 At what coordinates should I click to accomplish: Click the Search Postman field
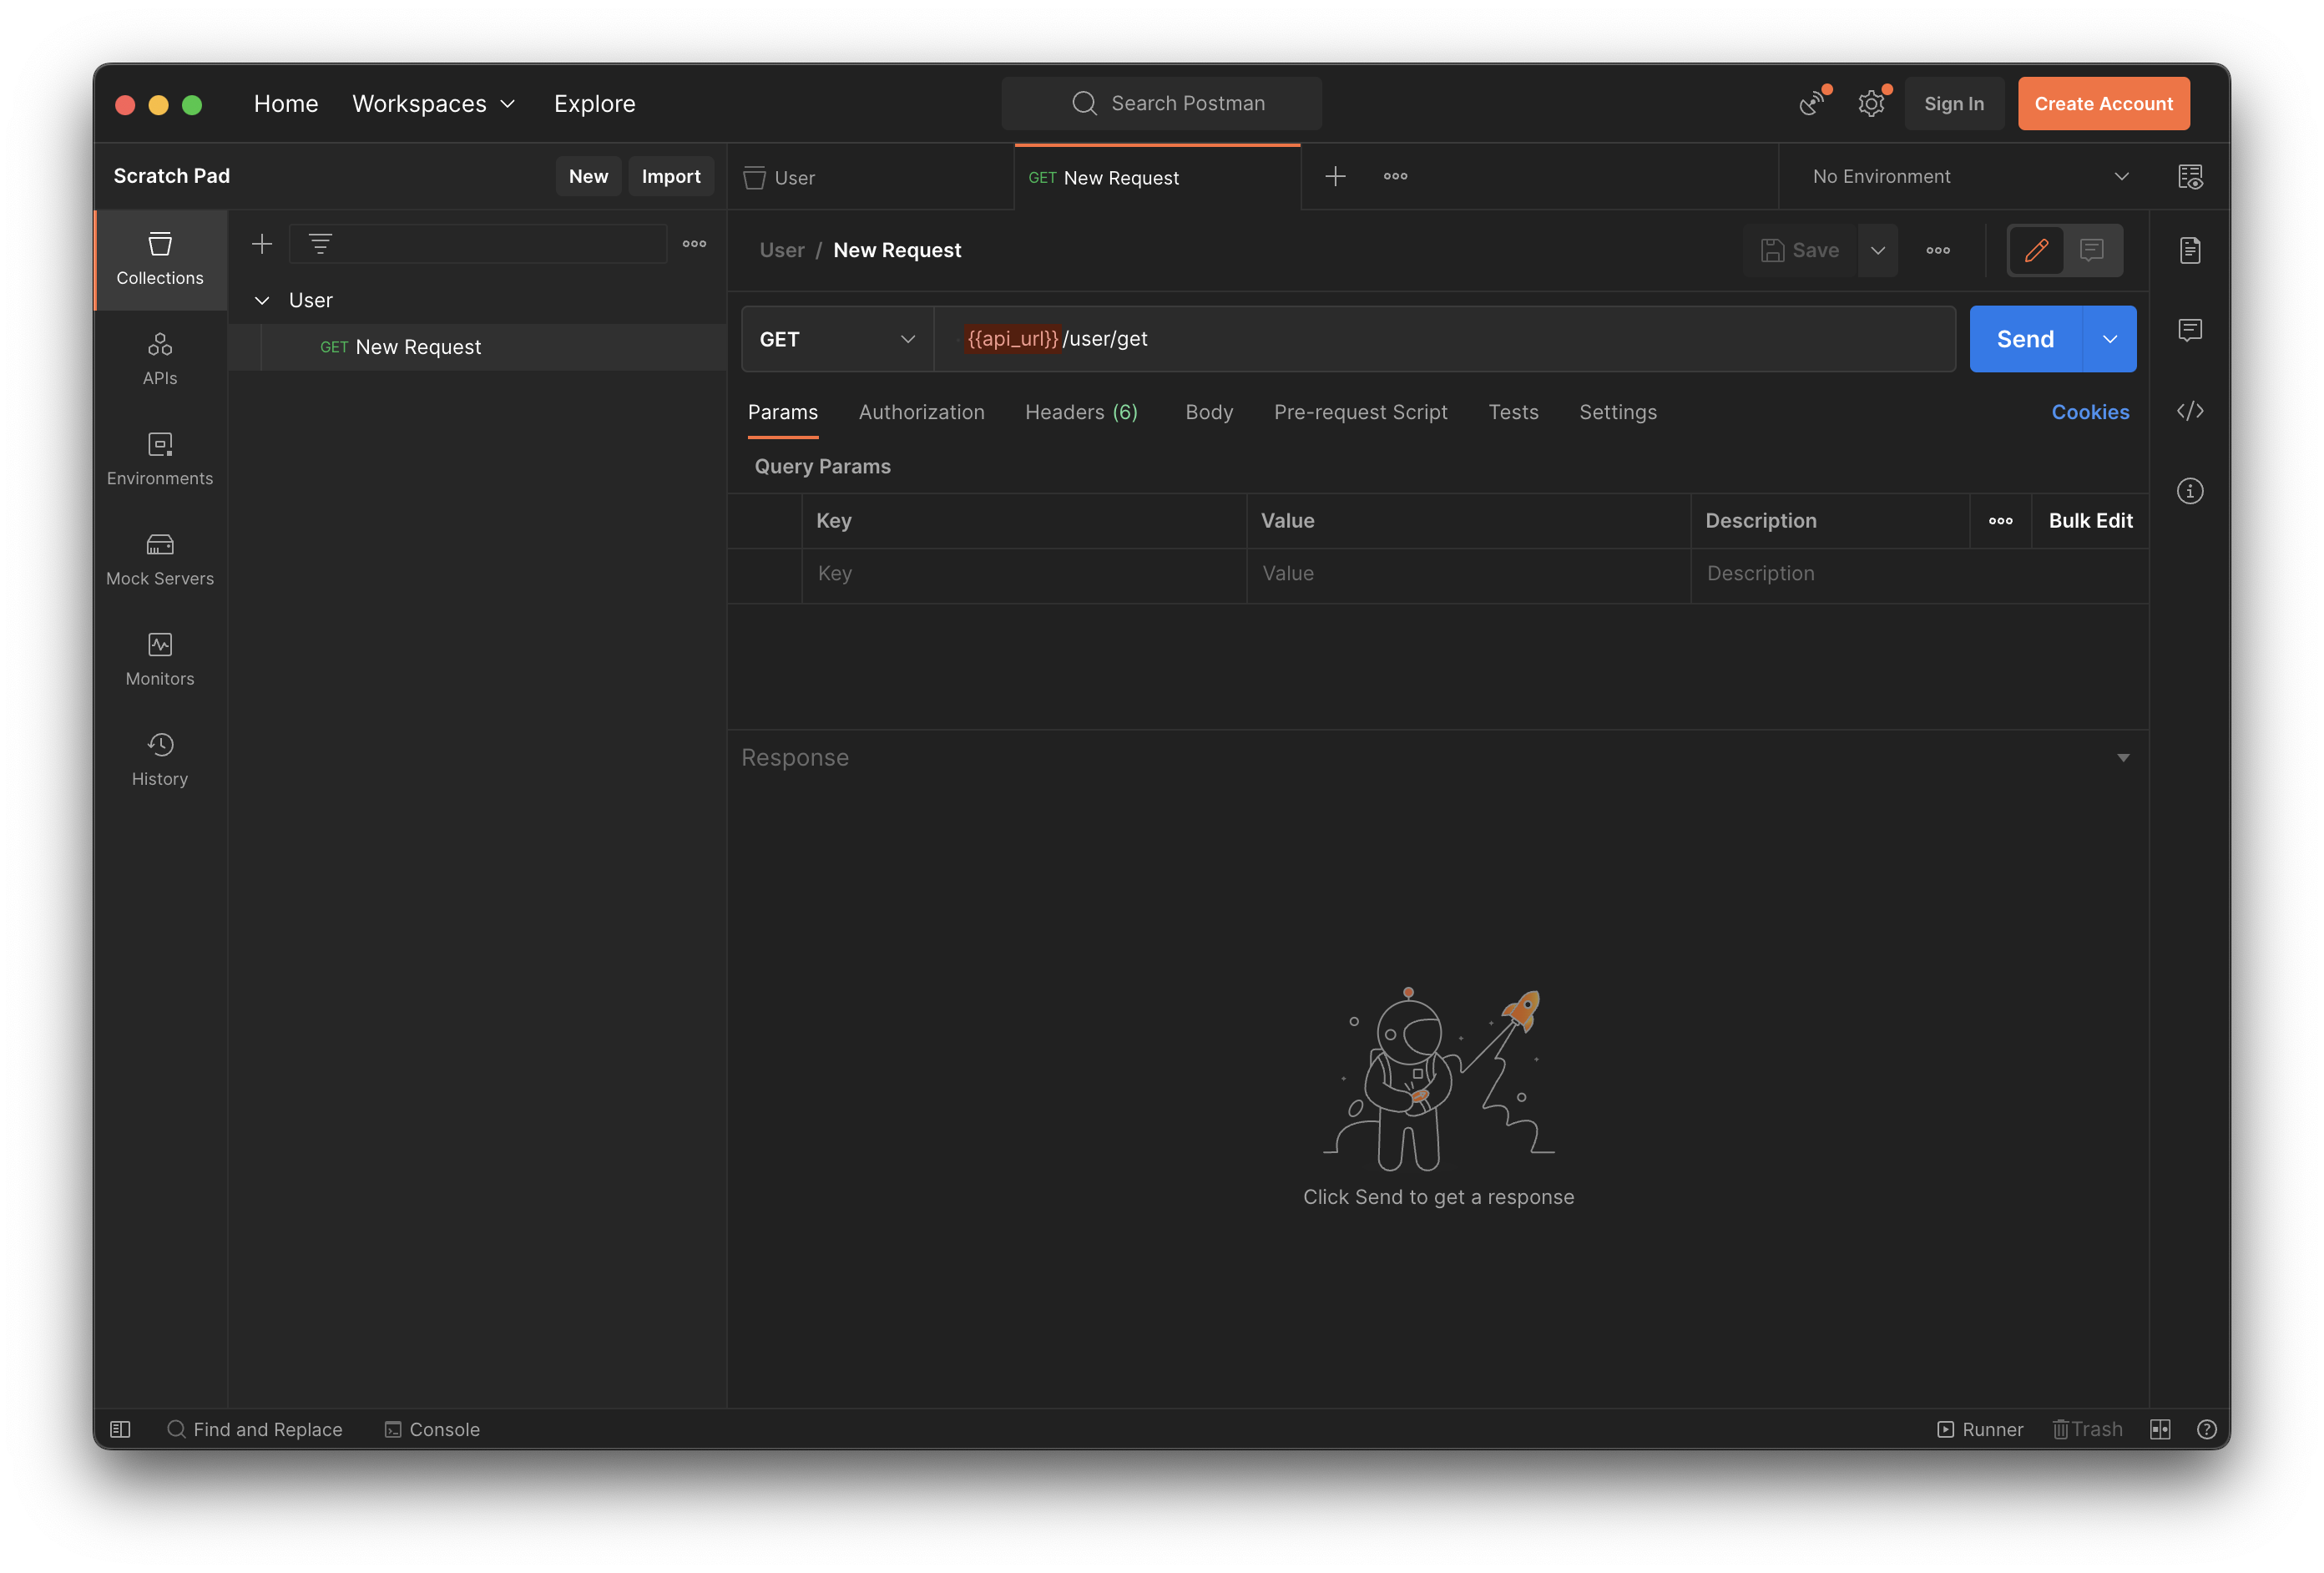point(1161,103)
